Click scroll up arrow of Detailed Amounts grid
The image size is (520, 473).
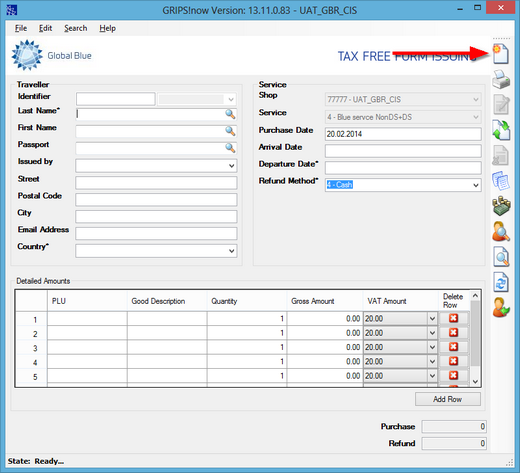475,296
